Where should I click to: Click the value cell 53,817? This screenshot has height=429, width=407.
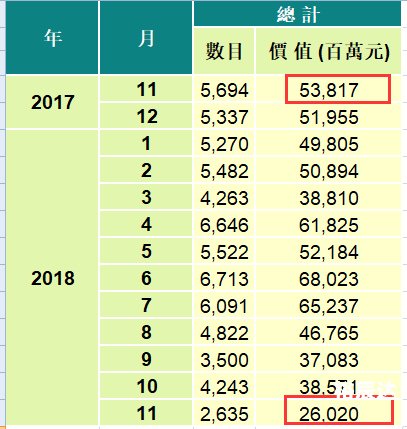(x=328, y=89)
